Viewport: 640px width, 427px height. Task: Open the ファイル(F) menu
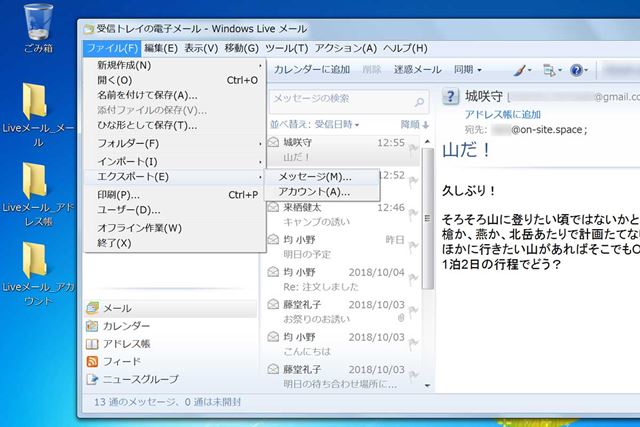click(x=112, y=48)
